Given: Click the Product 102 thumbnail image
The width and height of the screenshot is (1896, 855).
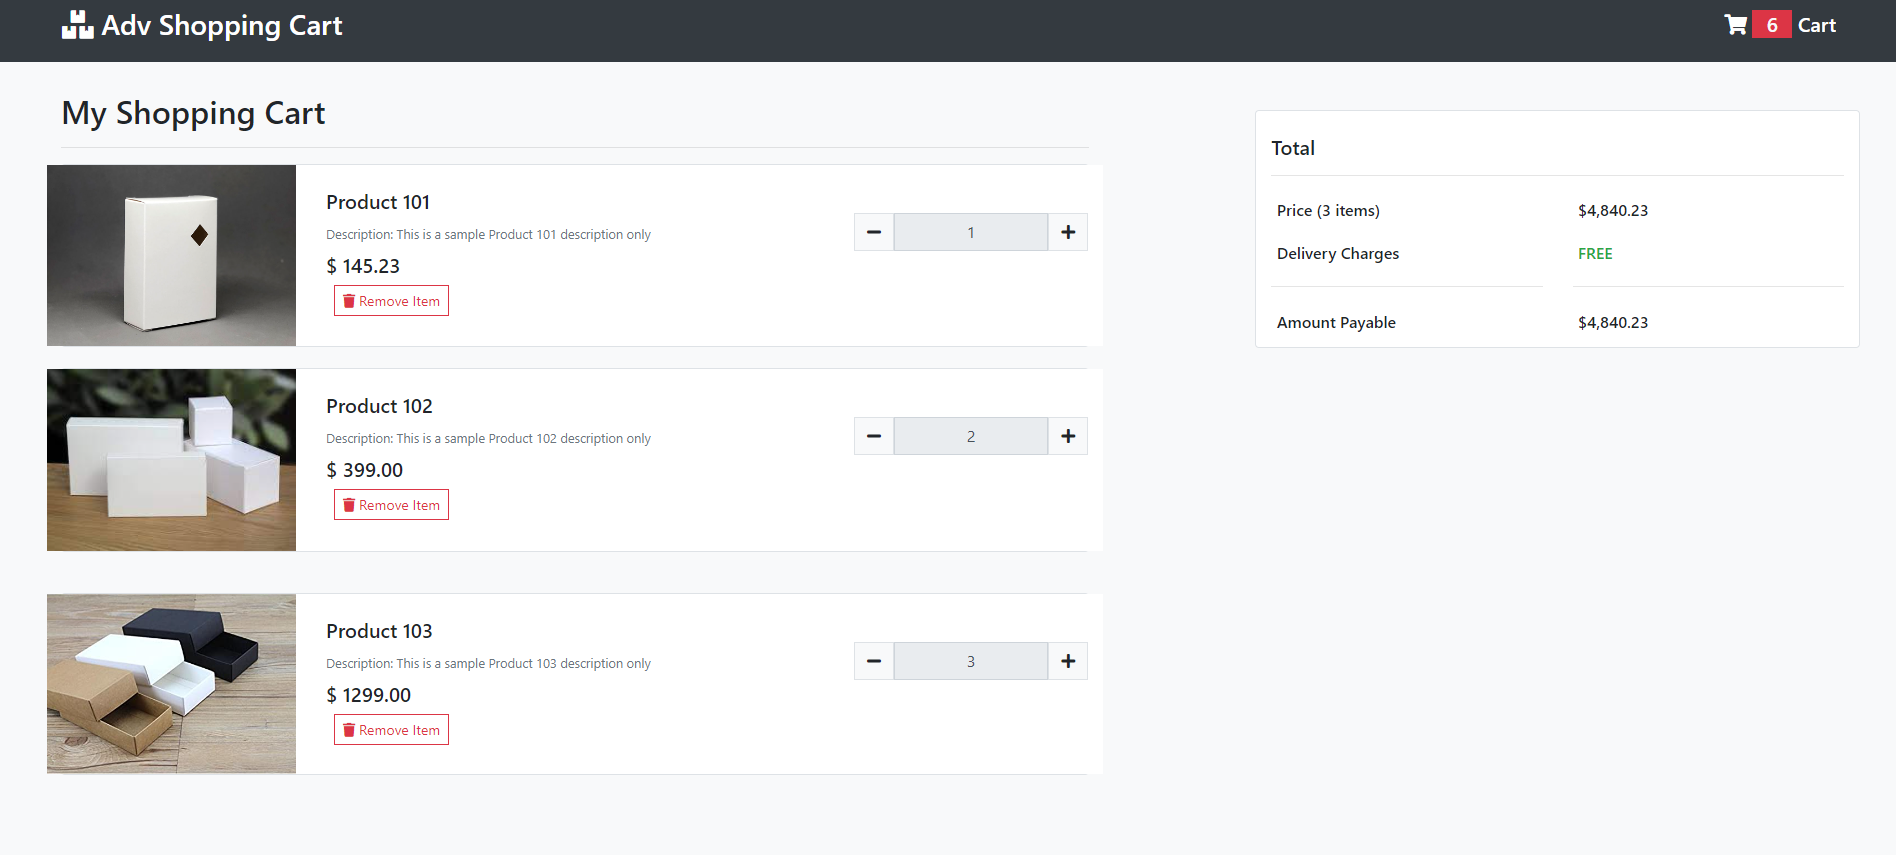Looking at the screenshot, I should (x=171, y=460).
